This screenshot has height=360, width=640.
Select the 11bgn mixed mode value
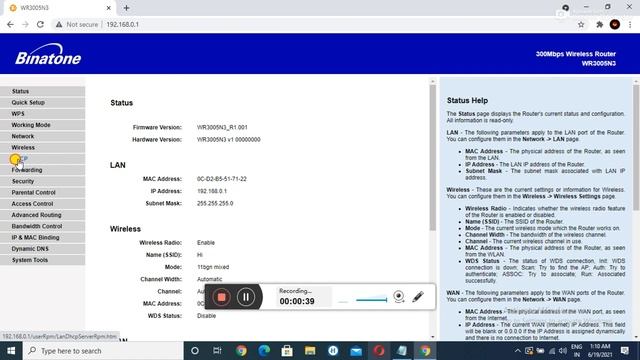213,267
